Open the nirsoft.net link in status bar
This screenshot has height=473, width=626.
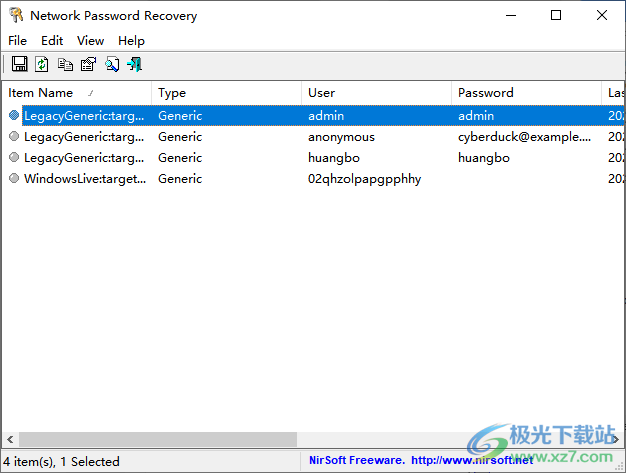pyautogui.click(x=472, y=460)
